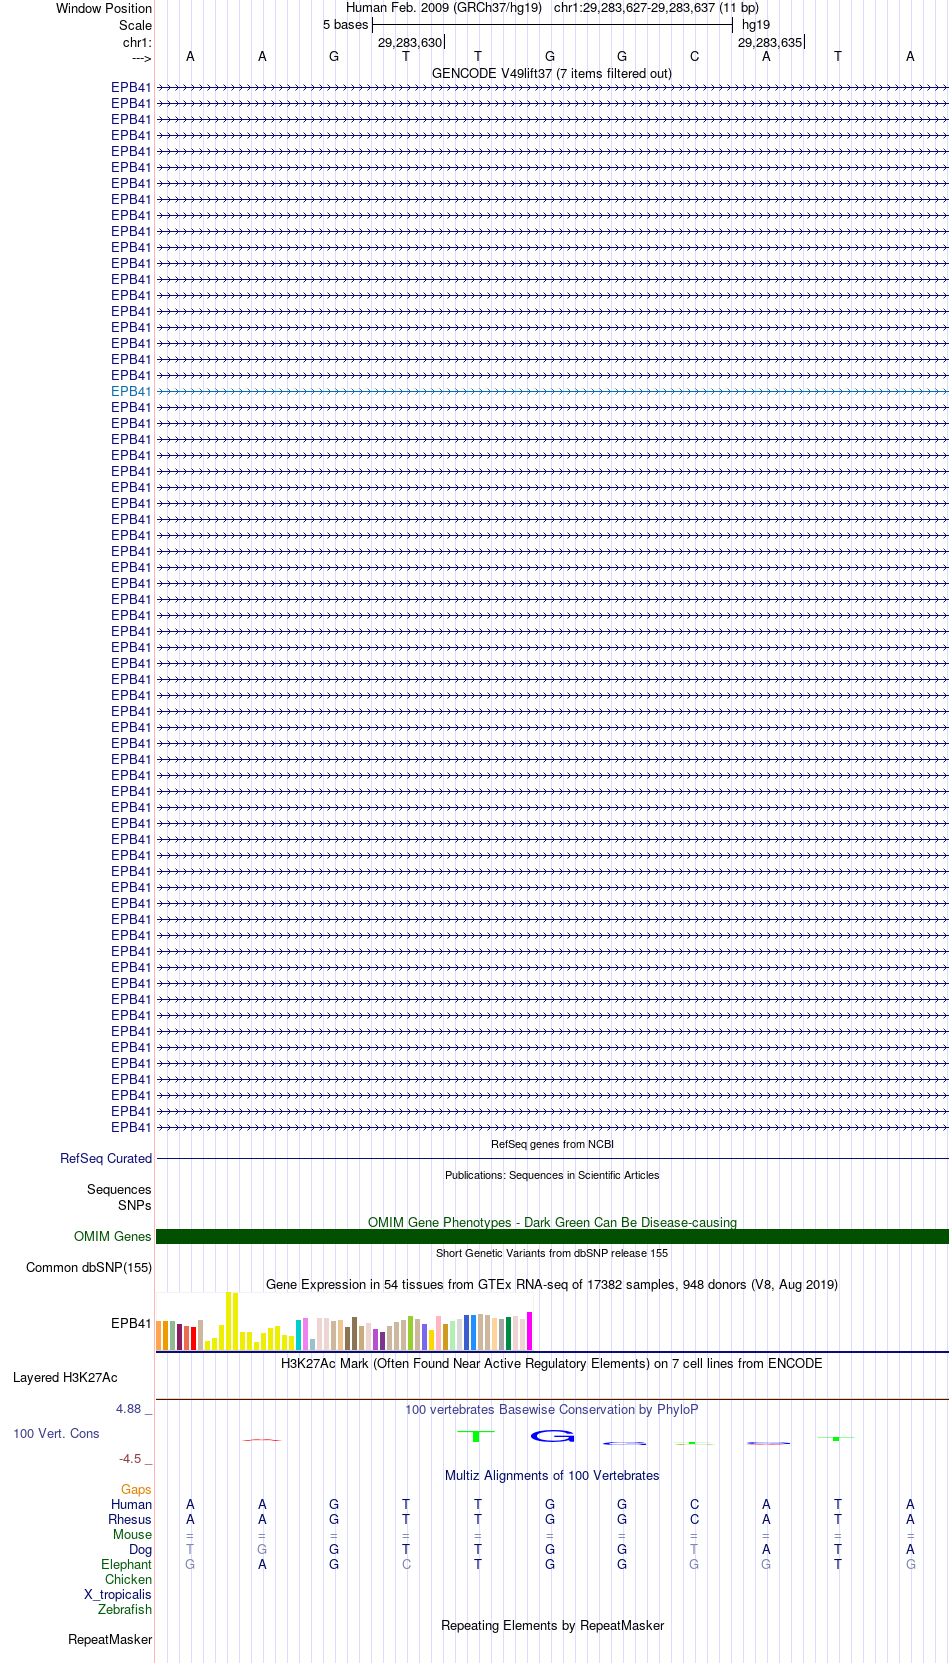Click the 29,283,630 coordinate marker
Viewport: 950px width, 1663px height.
pyautogui.click(x=410, y=43)
